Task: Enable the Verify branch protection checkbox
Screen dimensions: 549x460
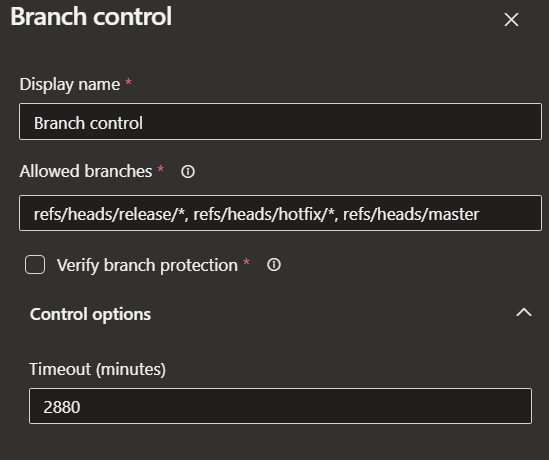Action: point(35,265)
